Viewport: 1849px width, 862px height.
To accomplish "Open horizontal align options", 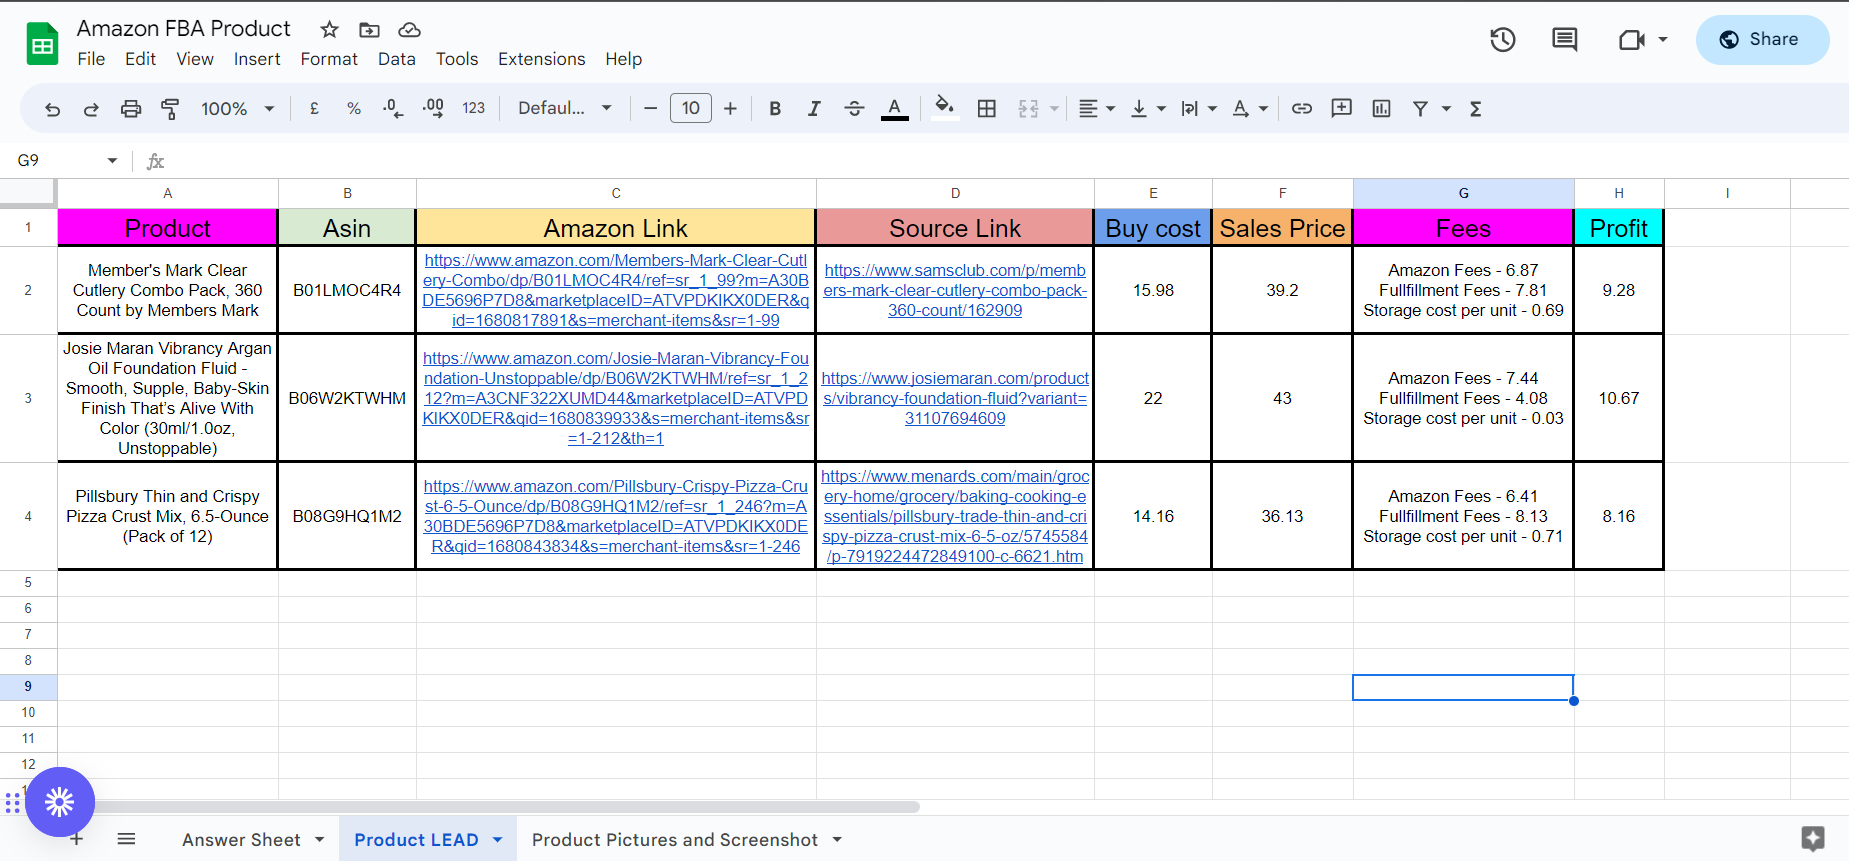I will [x=1097, y=109].
